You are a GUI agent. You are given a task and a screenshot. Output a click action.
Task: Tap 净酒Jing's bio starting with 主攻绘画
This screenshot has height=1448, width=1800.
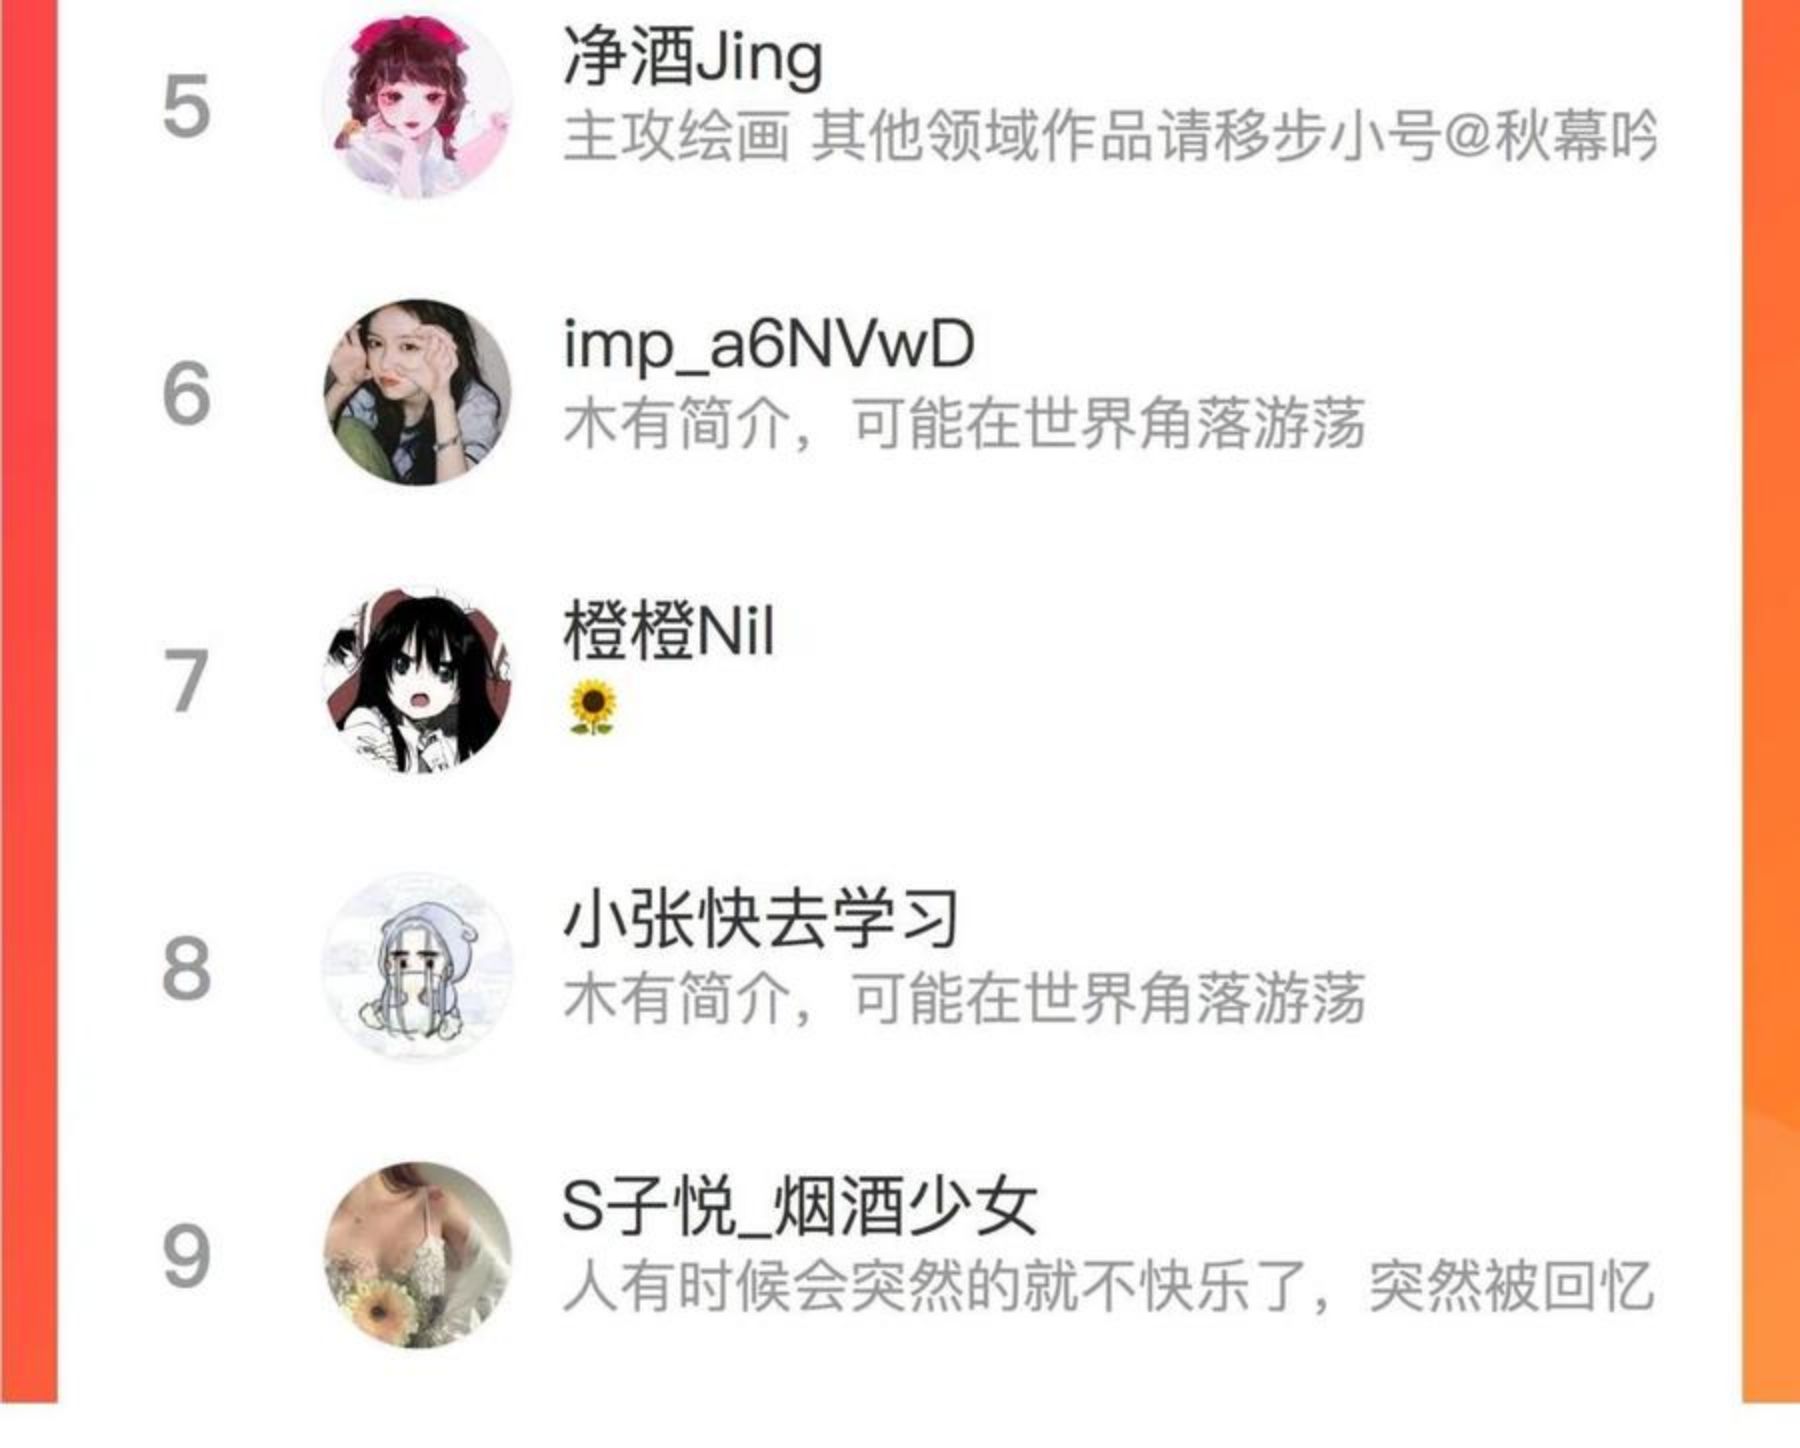point(1110,137)
